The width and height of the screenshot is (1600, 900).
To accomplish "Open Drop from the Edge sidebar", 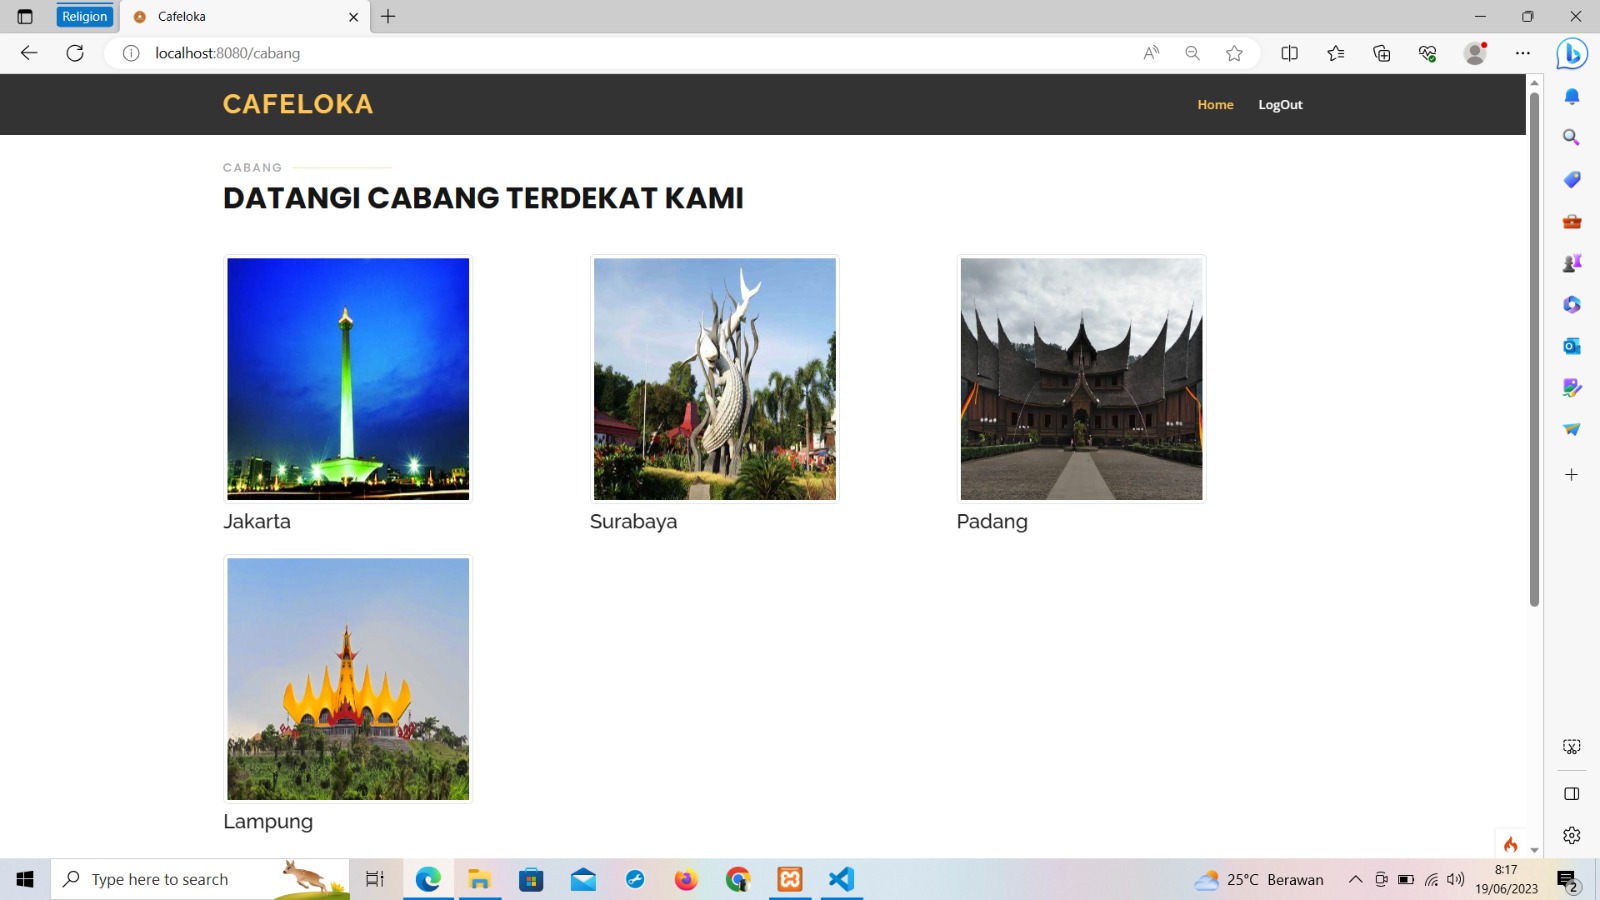I will [x=1571, y=428].
